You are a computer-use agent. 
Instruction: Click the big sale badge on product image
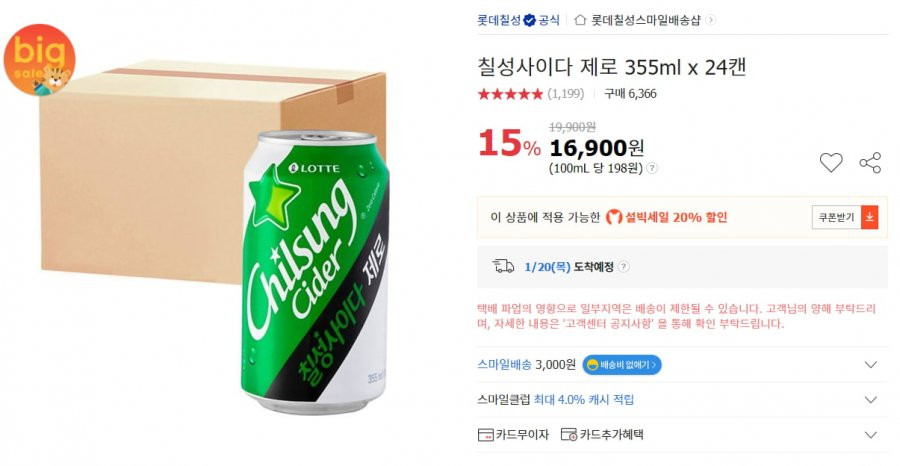tap(40, 60)
